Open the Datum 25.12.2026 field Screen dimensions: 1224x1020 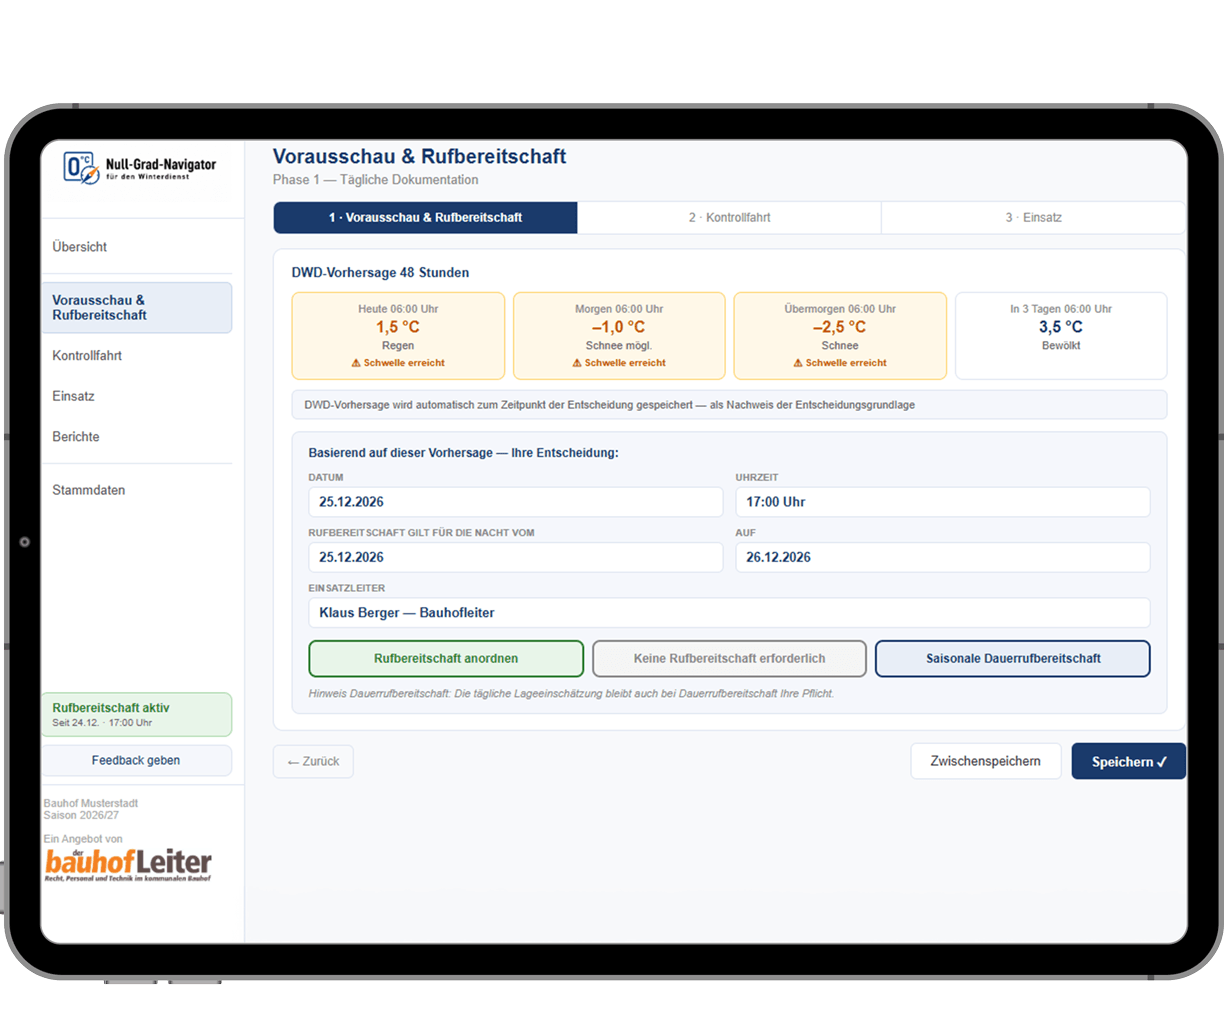coord(516,502)
